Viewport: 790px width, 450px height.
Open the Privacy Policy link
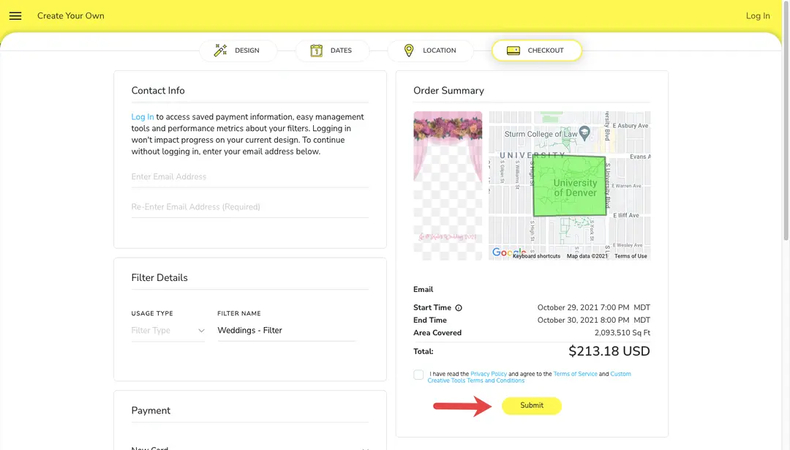(x=488, y=374)
